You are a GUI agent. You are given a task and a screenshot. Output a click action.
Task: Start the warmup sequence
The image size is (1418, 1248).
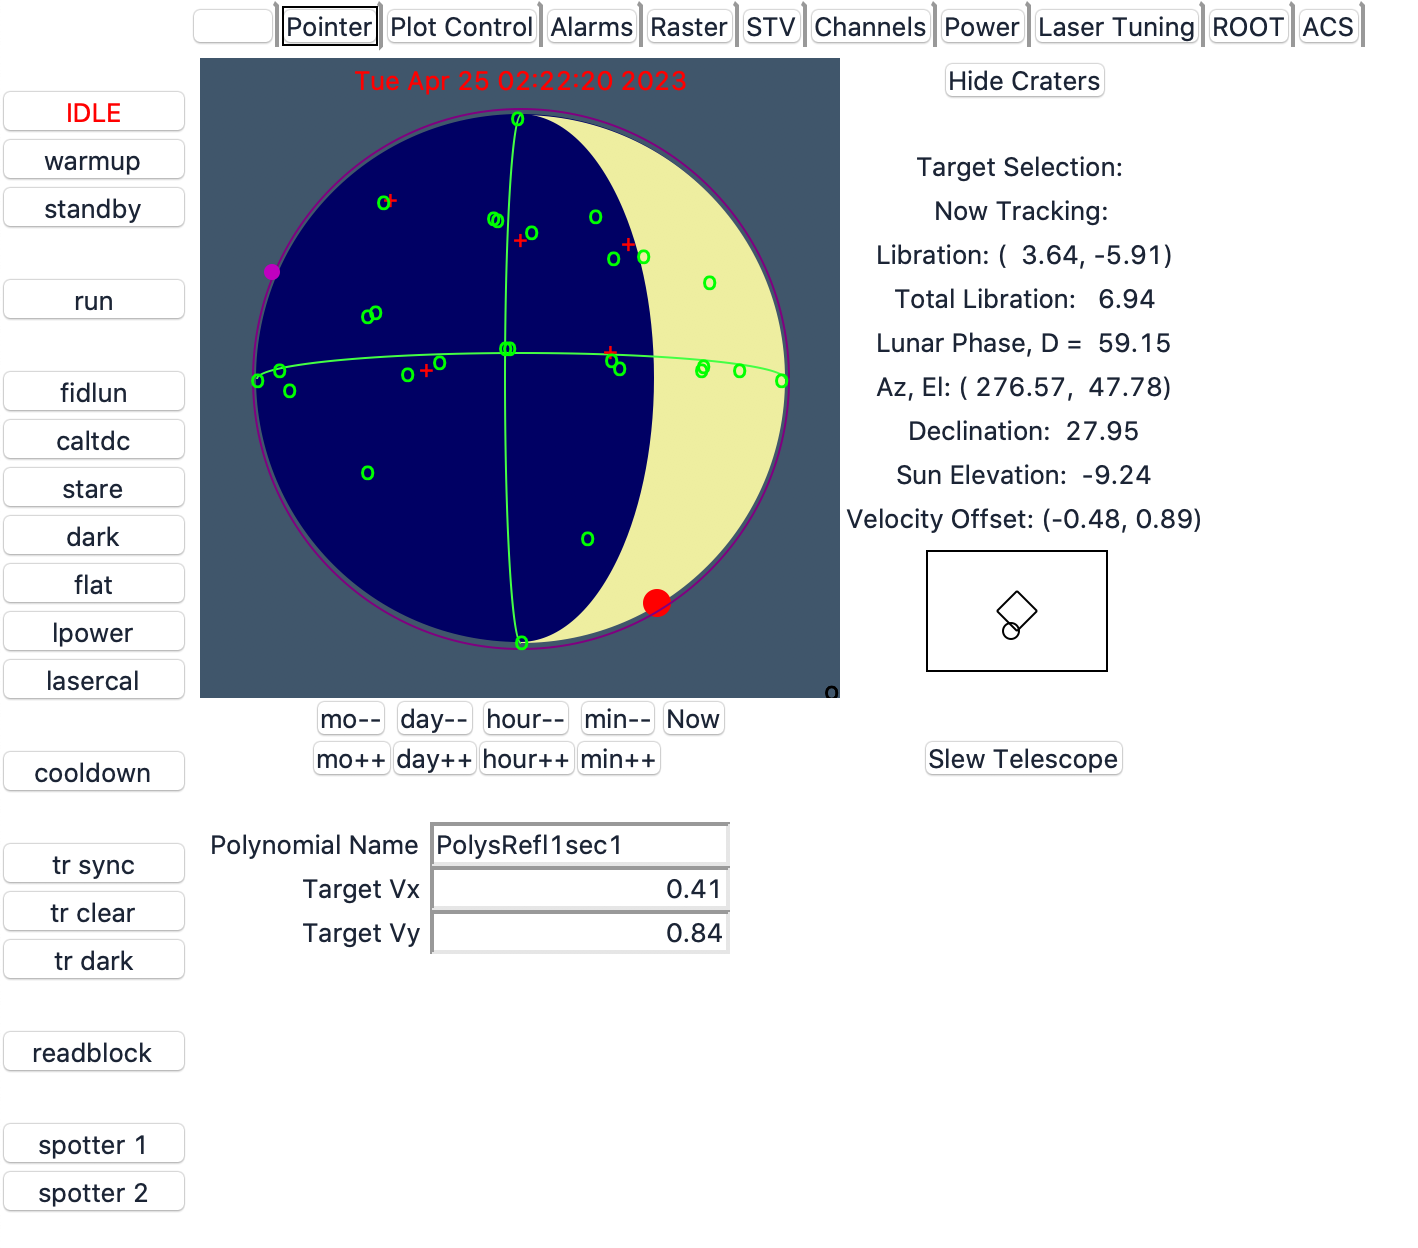94,160
